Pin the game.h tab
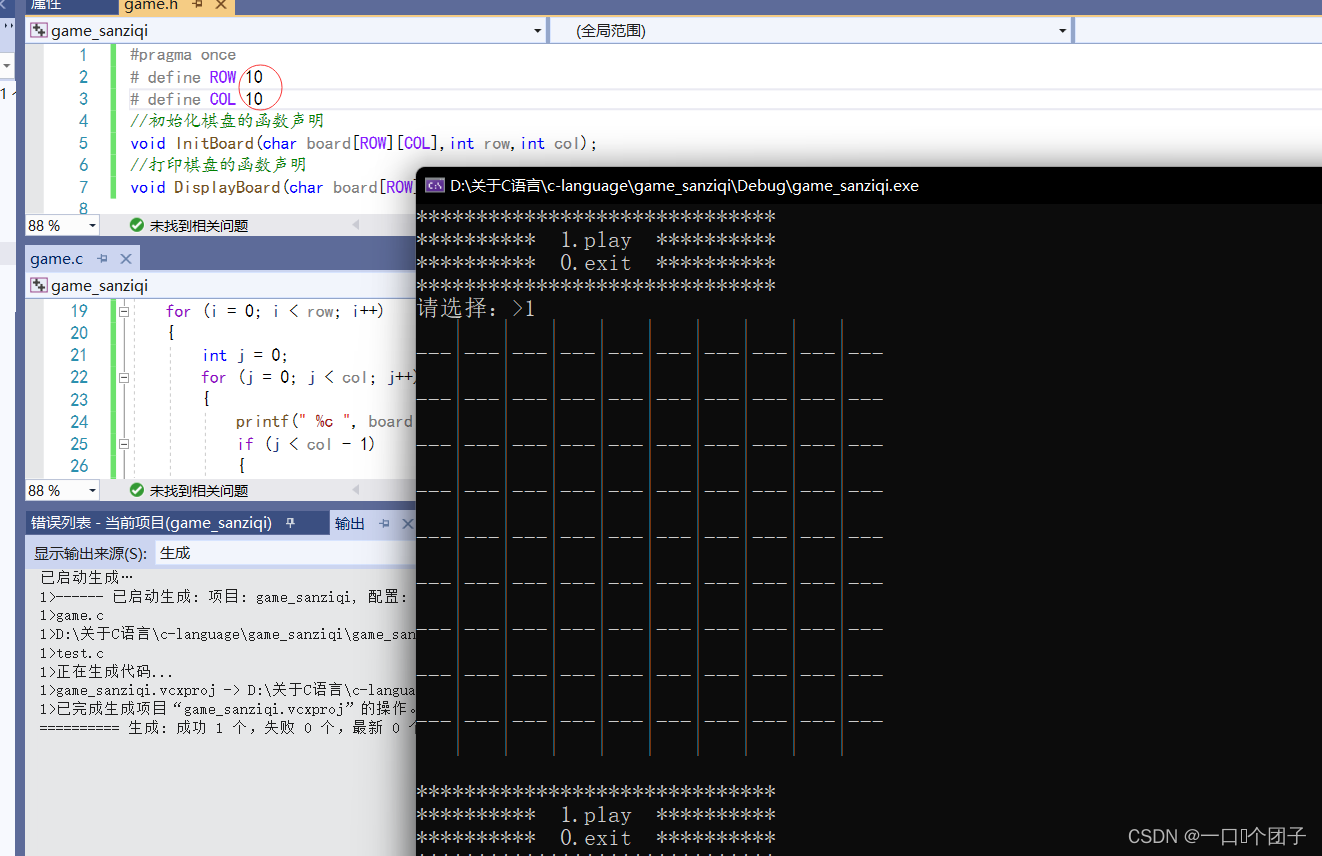This screenshot has height=856, width=1322. (197, 6)
